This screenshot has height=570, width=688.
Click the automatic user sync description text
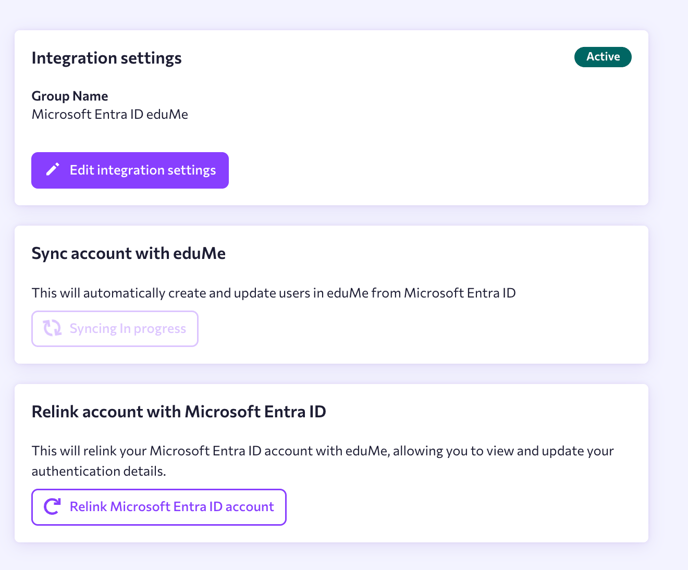273,293
